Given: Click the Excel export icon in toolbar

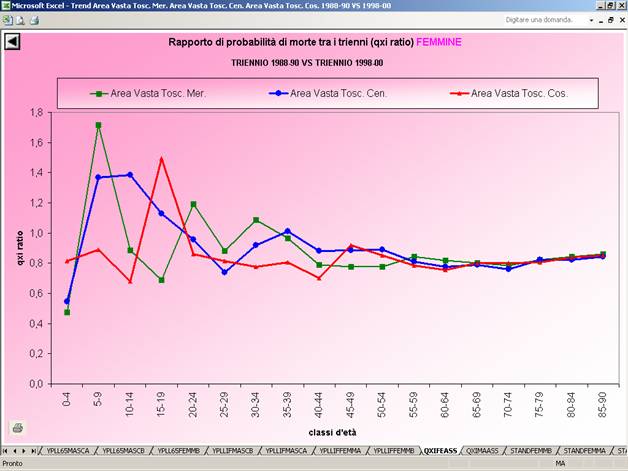Looking at the screenshot, I should click(7, 20).
